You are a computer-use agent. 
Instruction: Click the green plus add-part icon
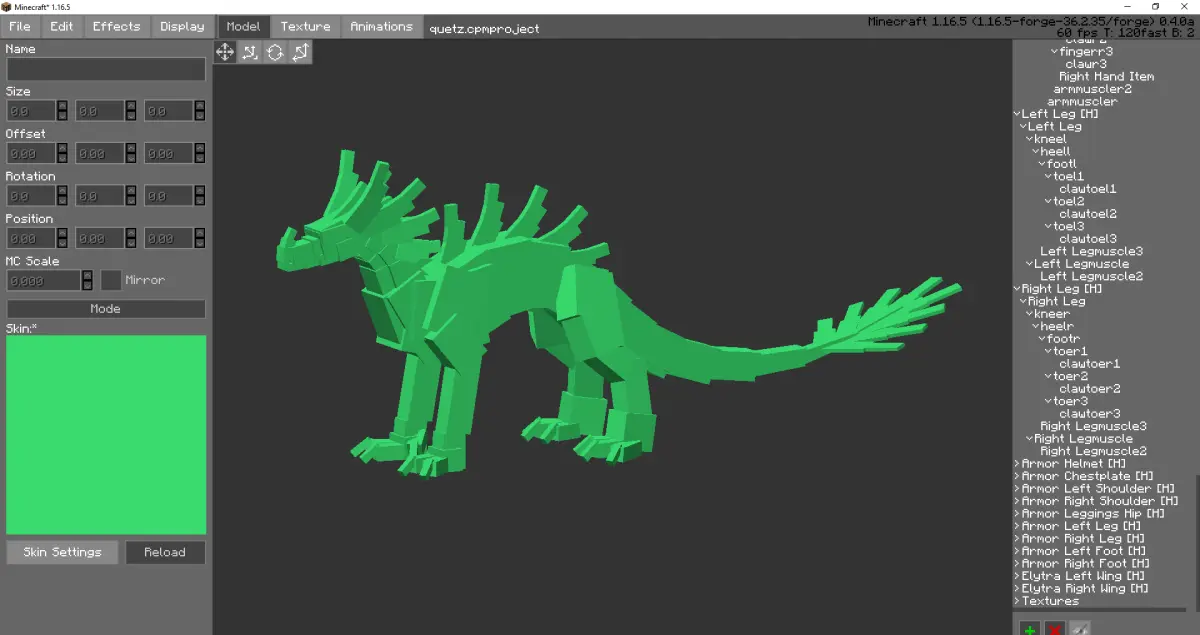1030,630
